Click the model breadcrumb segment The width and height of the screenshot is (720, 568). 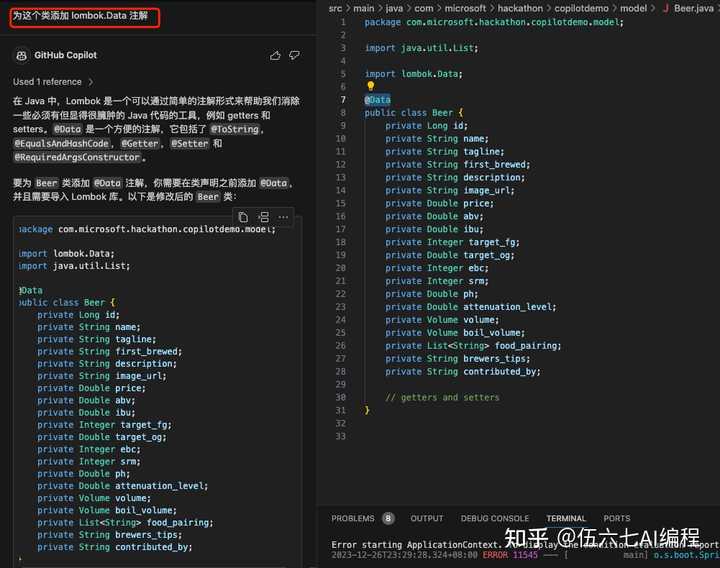tap(633, 8)
